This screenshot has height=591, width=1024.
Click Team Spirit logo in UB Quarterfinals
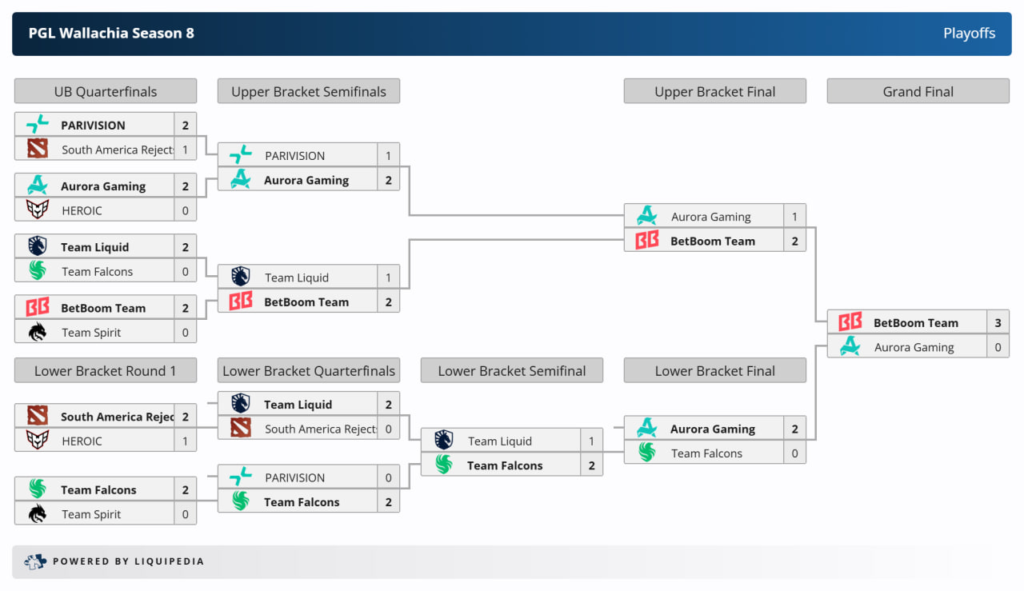click(x=38, y=332)
